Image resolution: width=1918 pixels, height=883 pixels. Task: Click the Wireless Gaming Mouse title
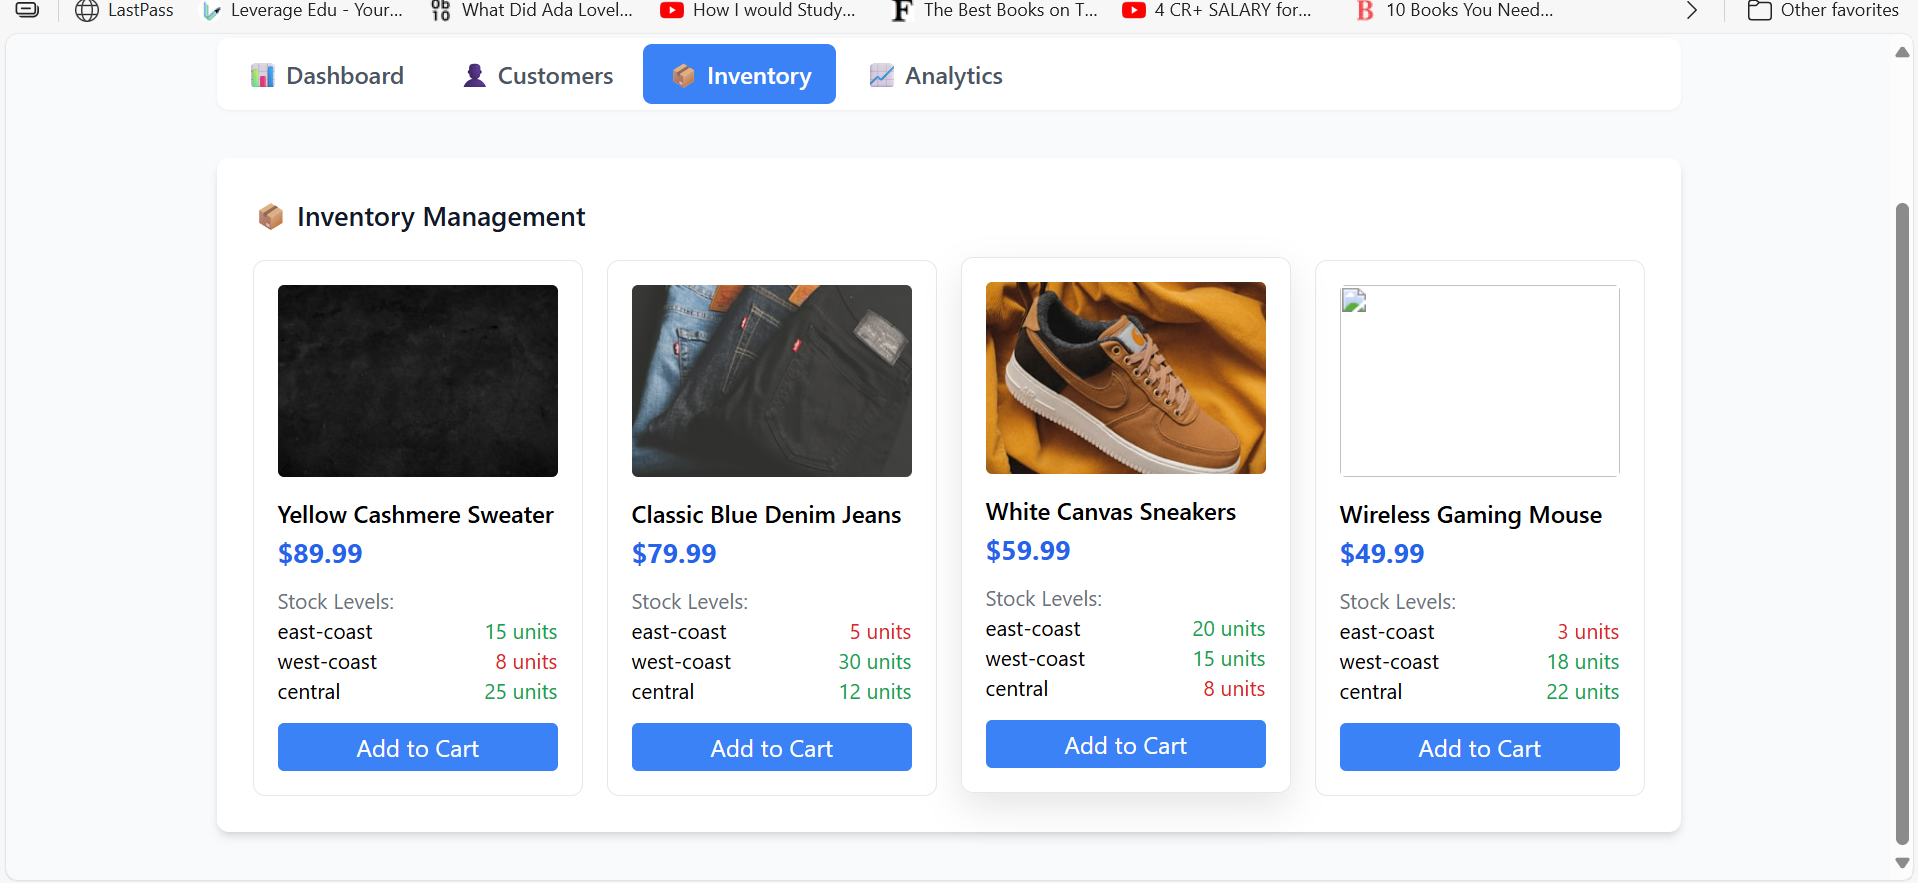pyautogui.click(x=1471, y=515)
